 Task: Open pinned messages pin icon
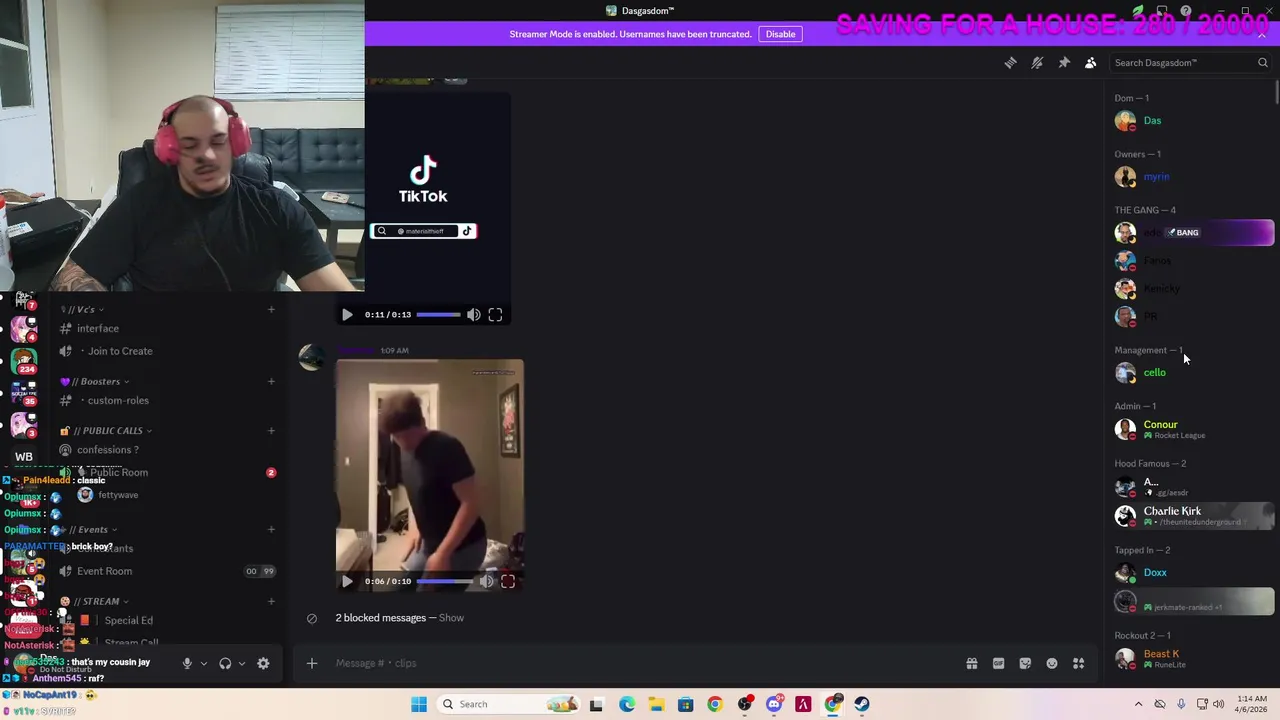[1064, 63]
